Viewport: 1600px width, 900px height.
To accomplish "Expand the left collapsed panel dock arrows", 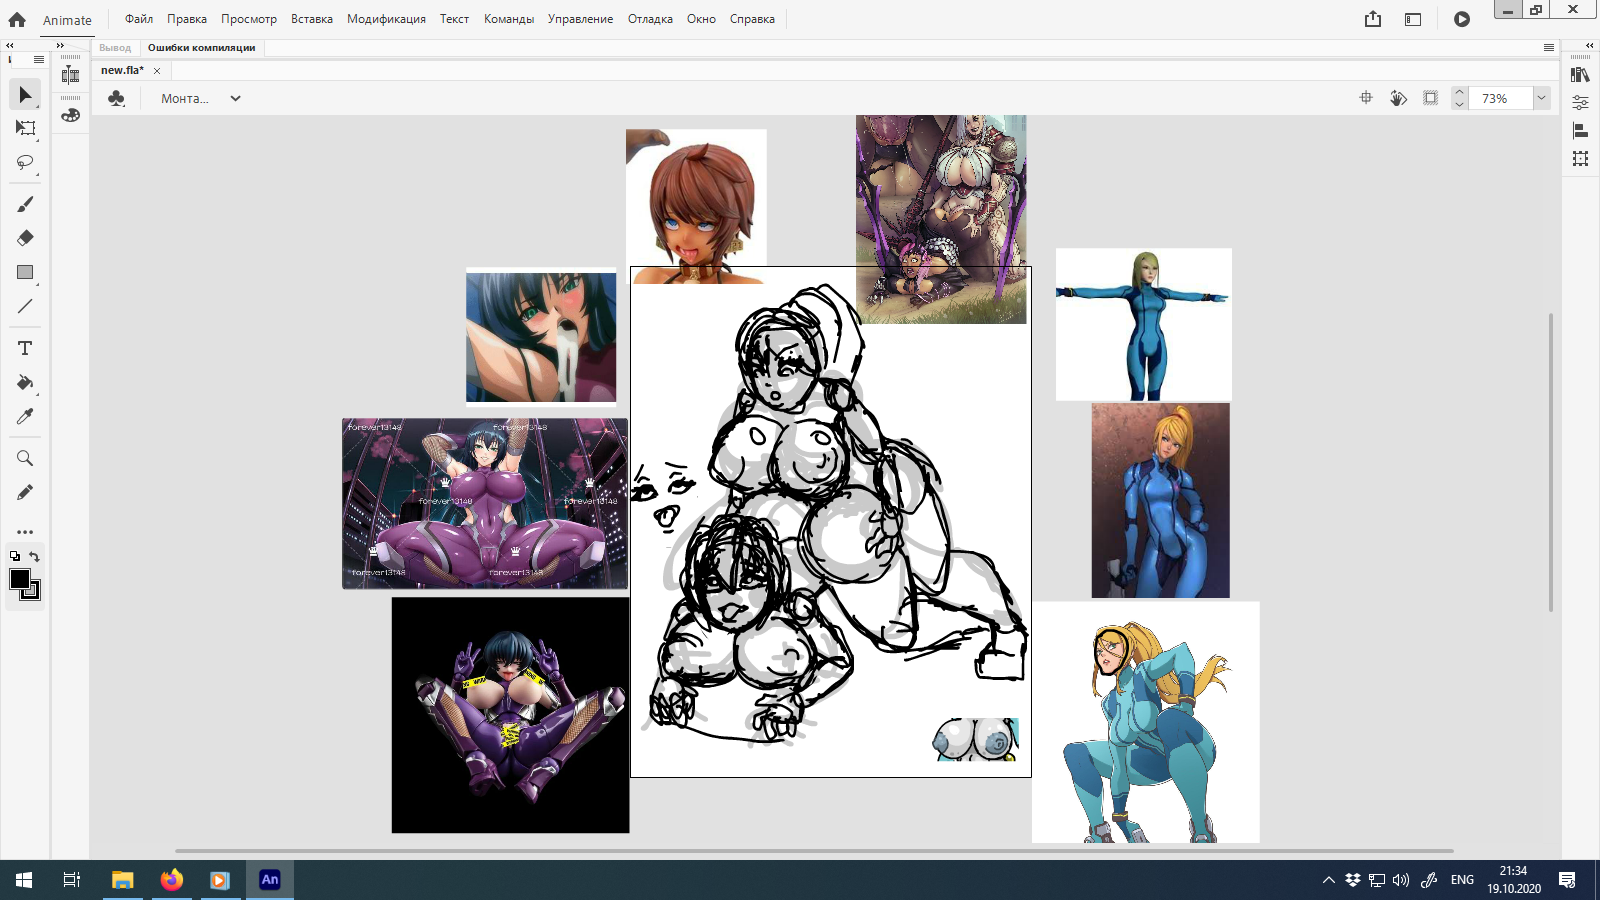I will (x=60, y=46).
